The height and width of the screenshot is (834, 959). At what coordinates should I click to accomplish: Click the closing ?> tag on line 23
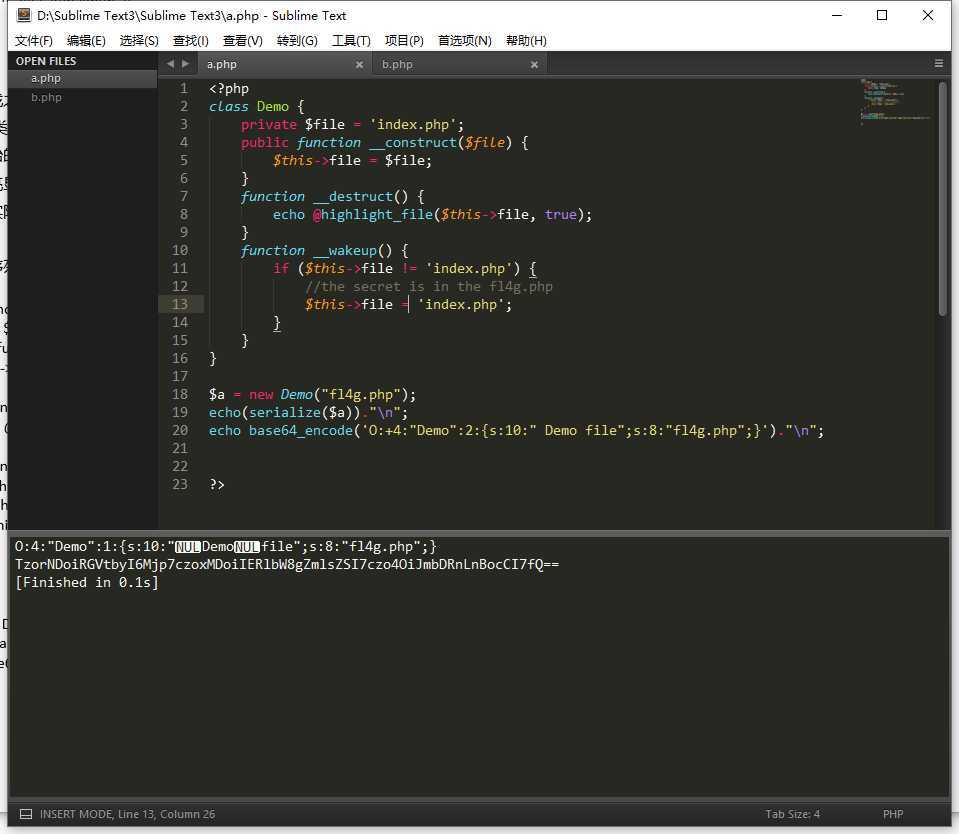(x=217, y=484)
